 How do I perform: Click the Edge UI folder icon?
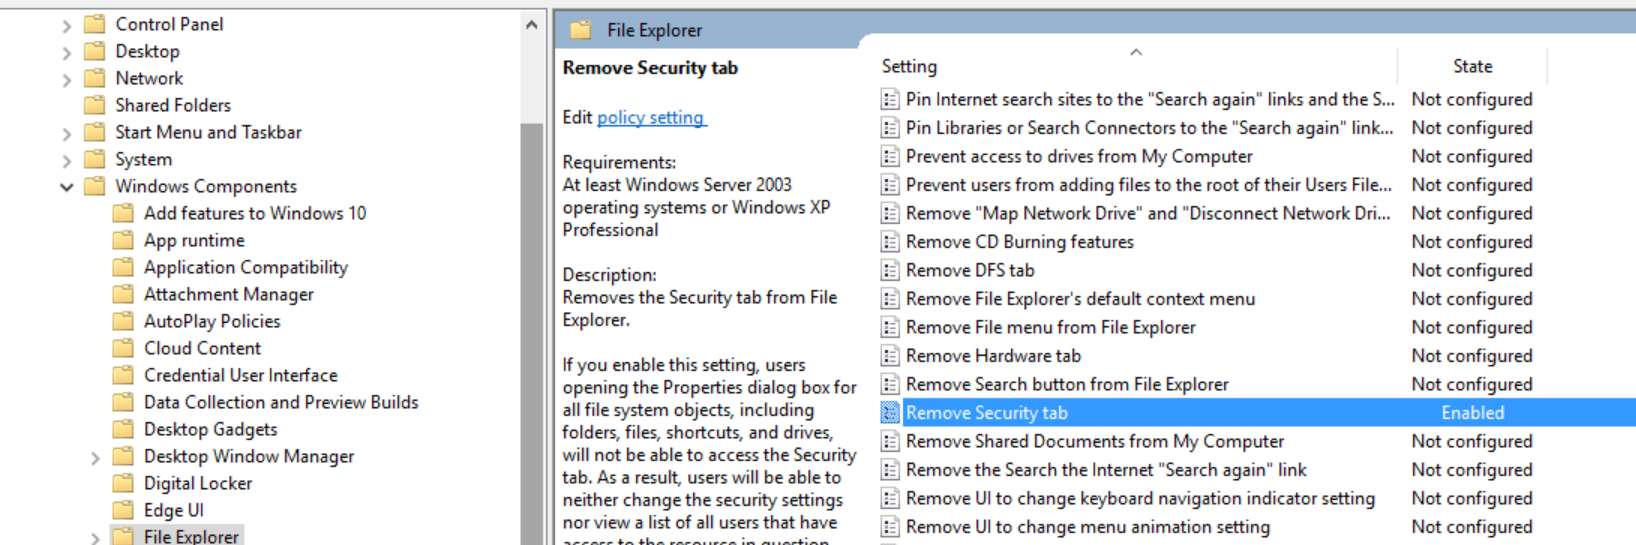[x=123, y=510]
